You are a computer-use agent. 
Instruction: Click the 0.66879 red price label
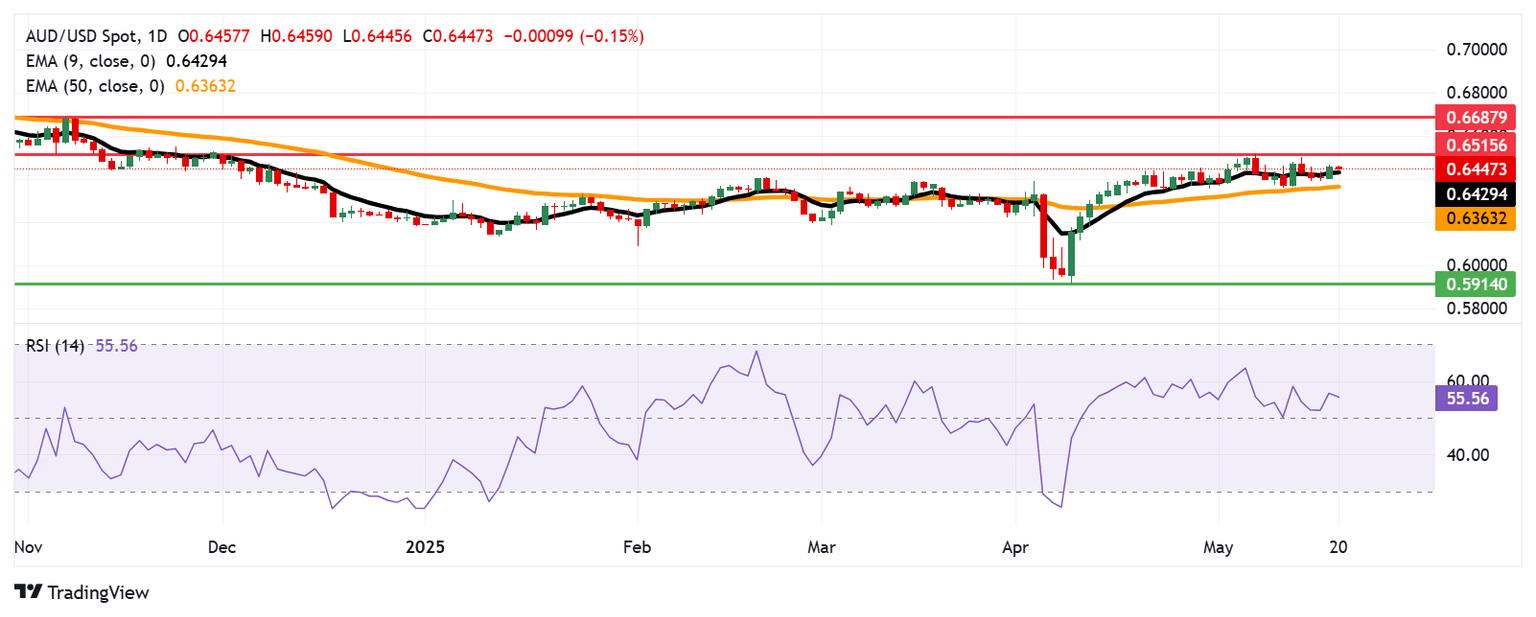1477,117
